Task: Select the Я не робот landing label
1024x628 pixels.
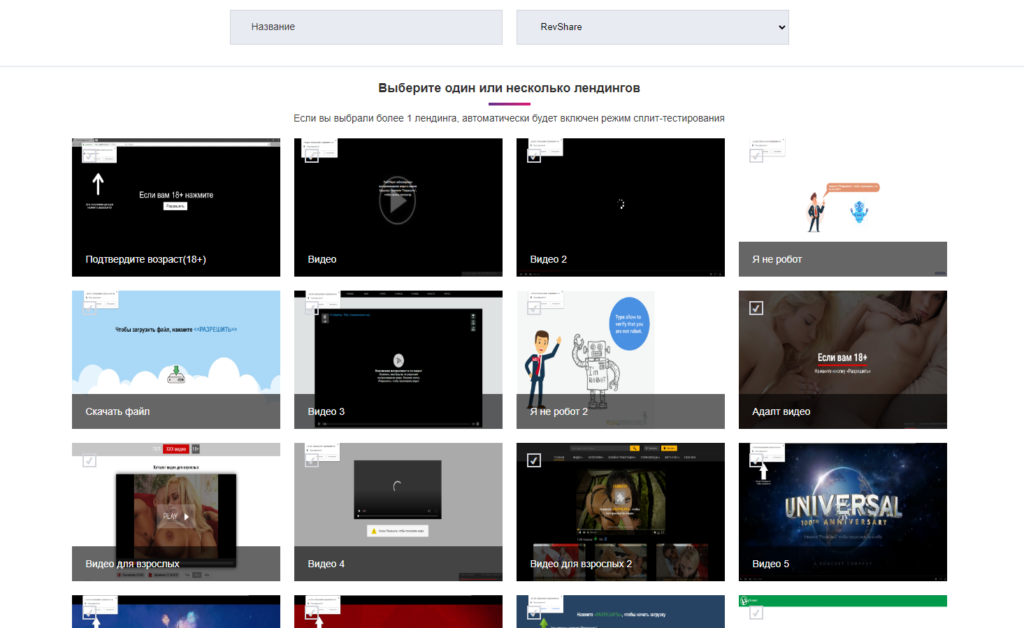Action: 776,259
